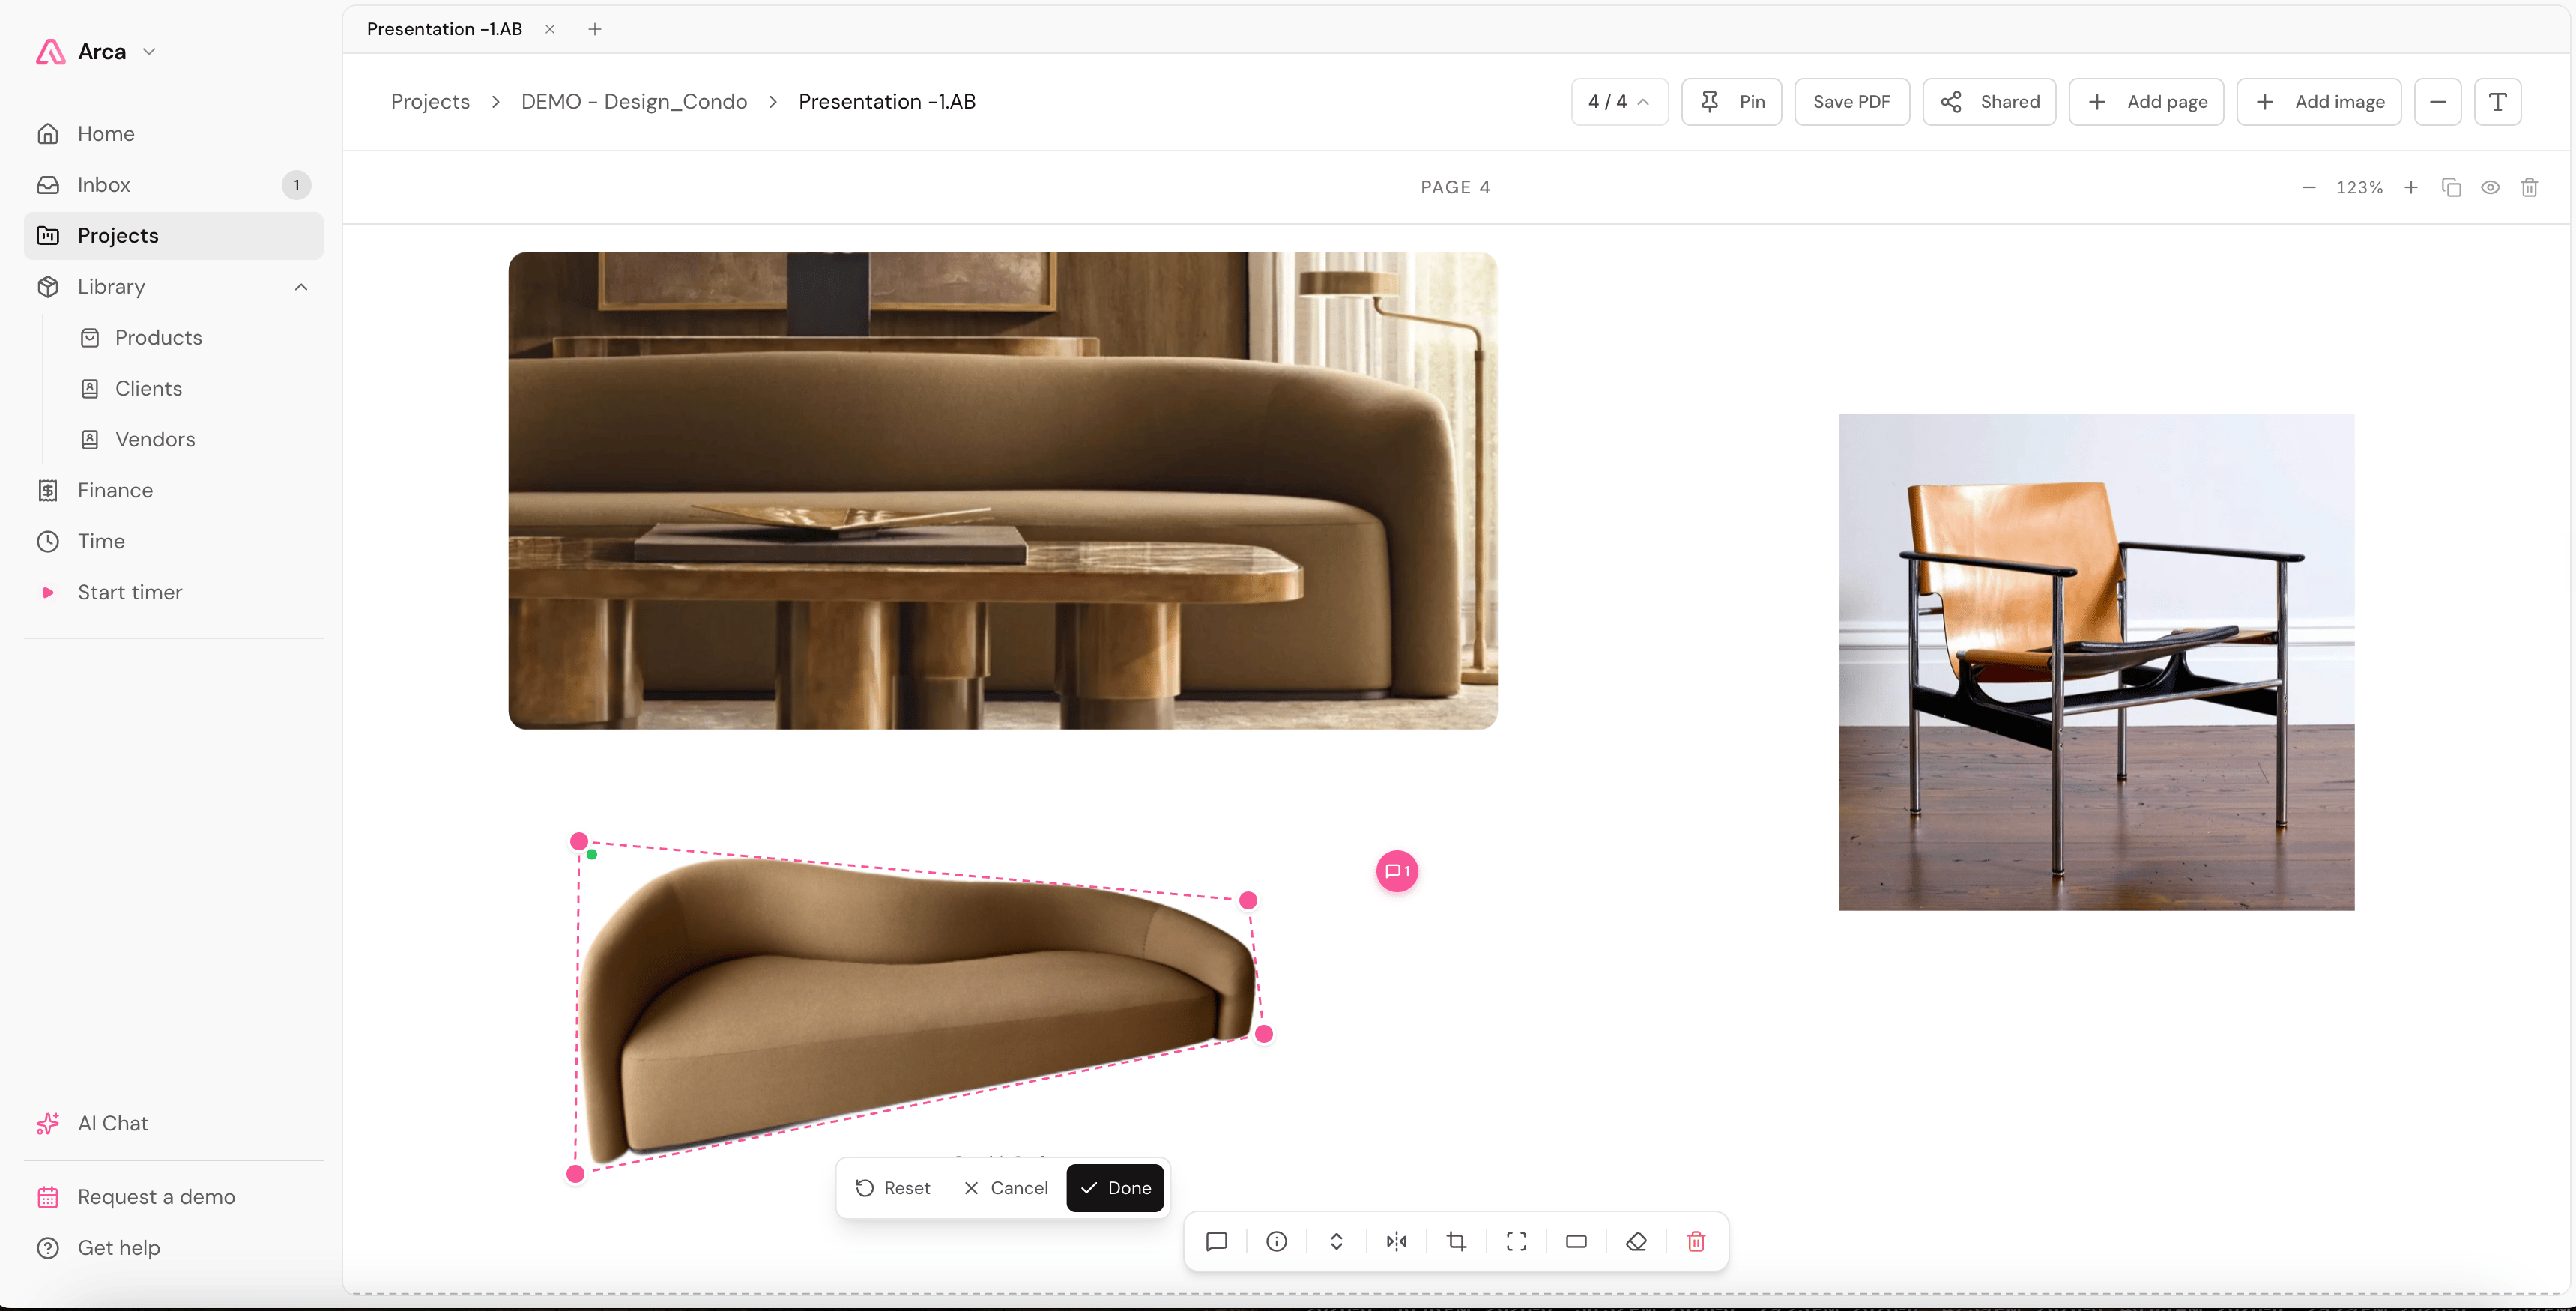This screenshot has width=2576, height=1311.
Task: Click the top-right pink corner handle
Action: [x=1248, y=901]
